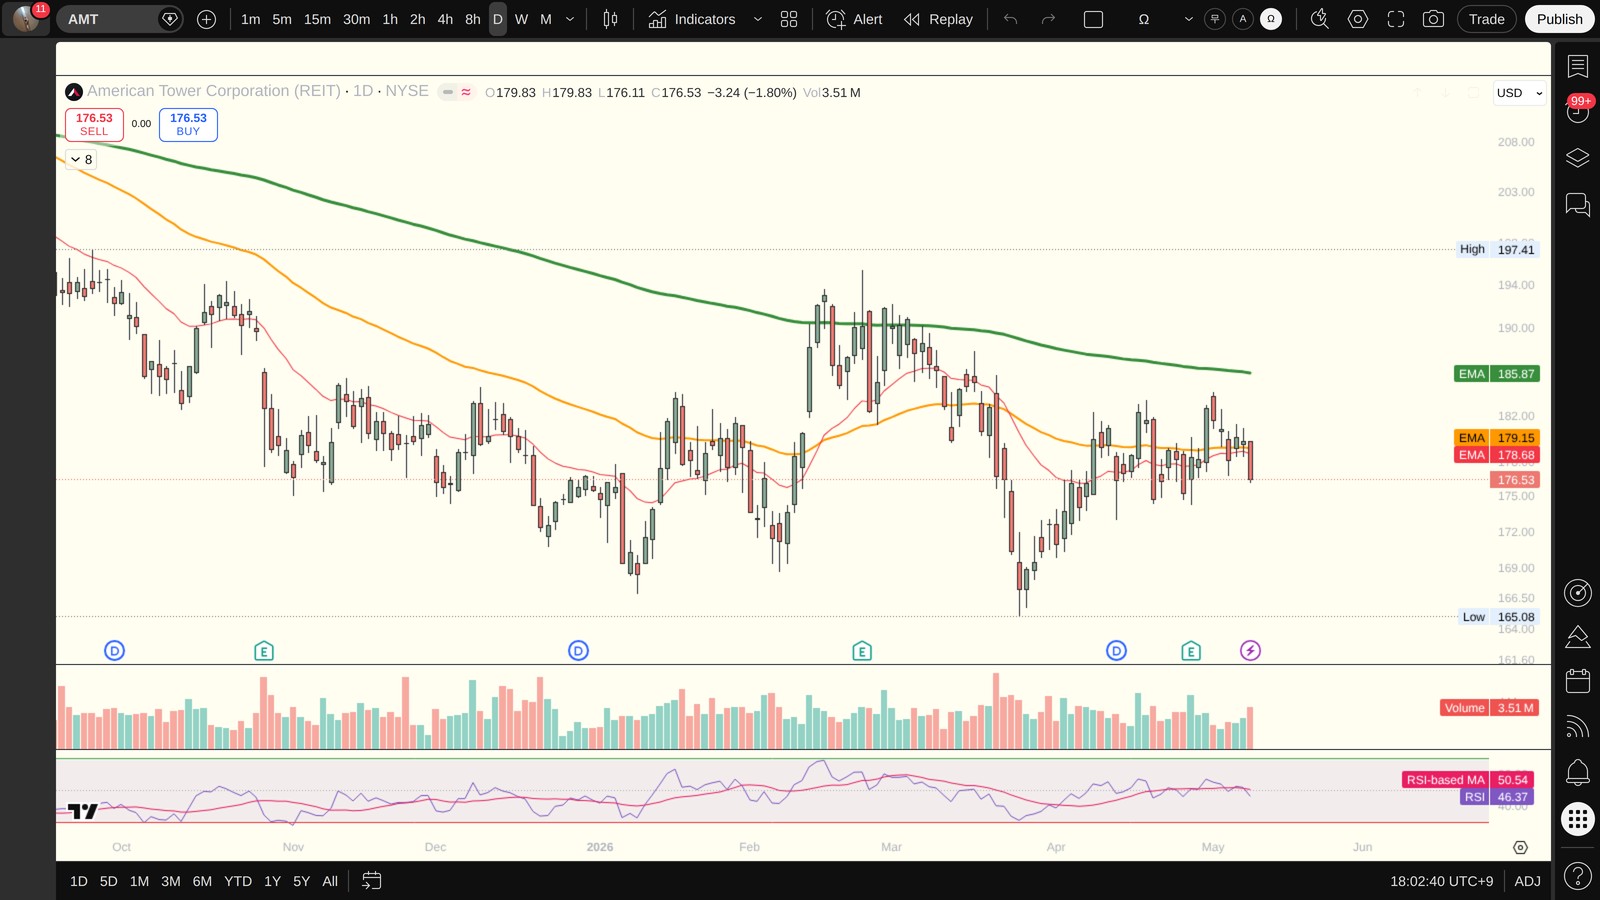Image resolution: width=1600 pixels, height=900 pixels.
Task: Open dropdown arrow next to Ω icon
Action: tap(1188, 19)
